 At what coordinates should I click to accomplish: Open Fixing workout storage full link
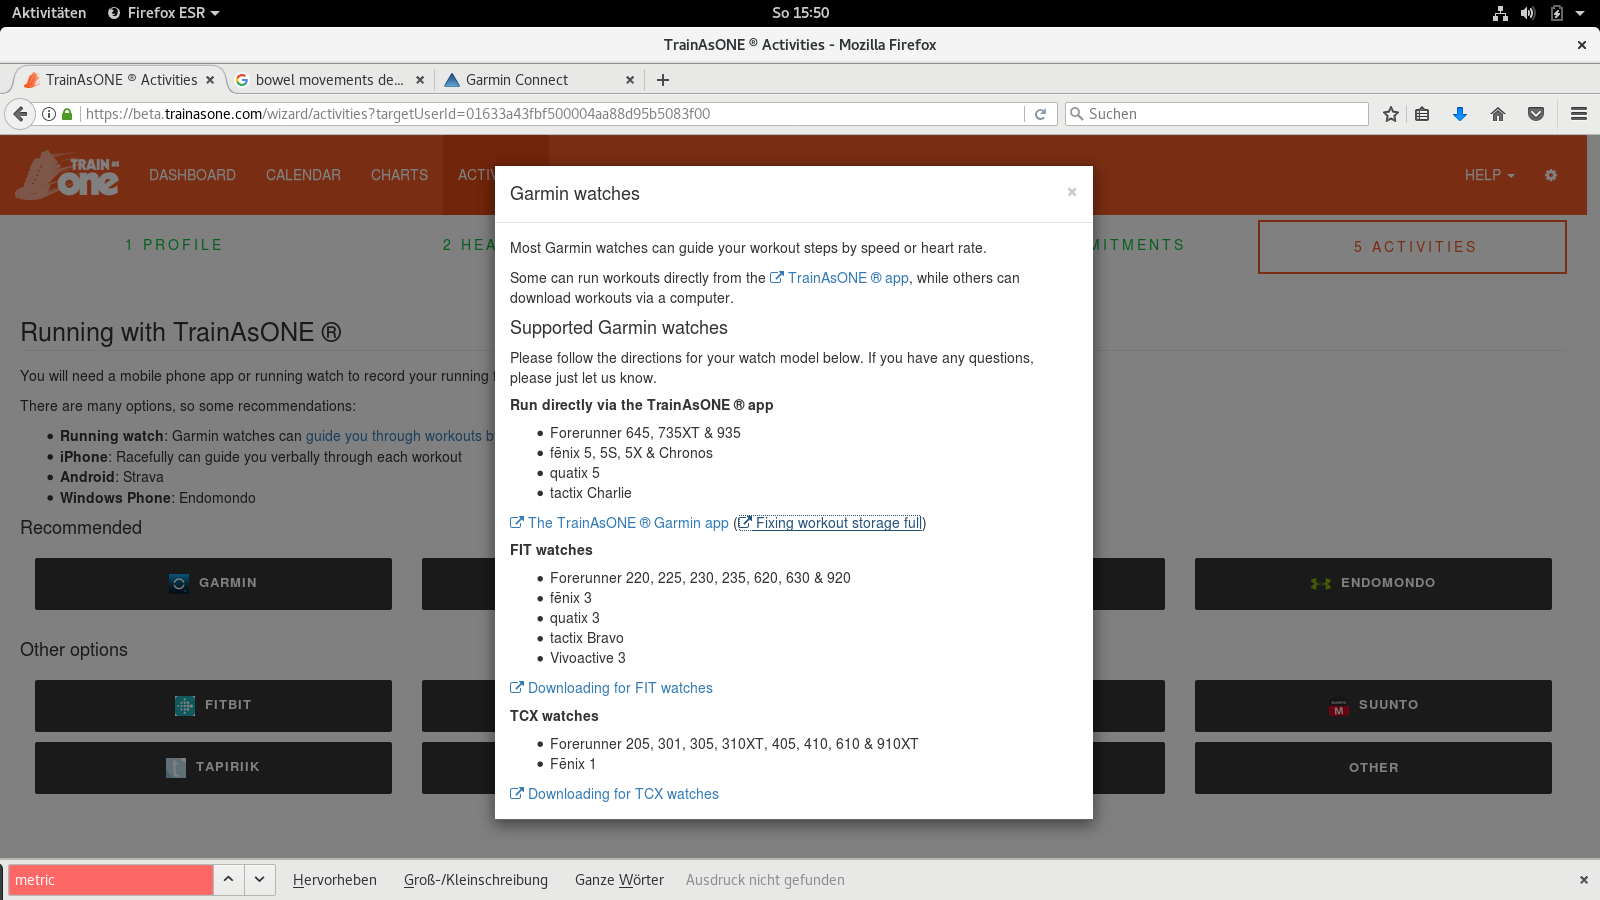tap(830, 523)
